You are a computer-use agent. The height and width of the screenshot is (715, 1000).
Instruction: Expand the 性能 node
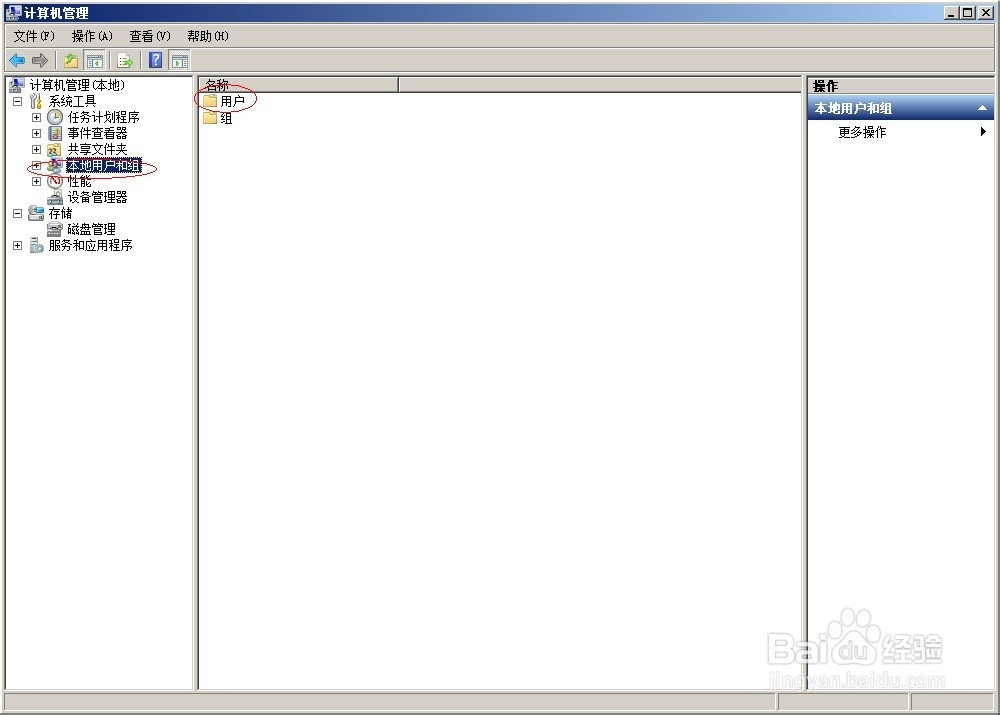point(36,181)
